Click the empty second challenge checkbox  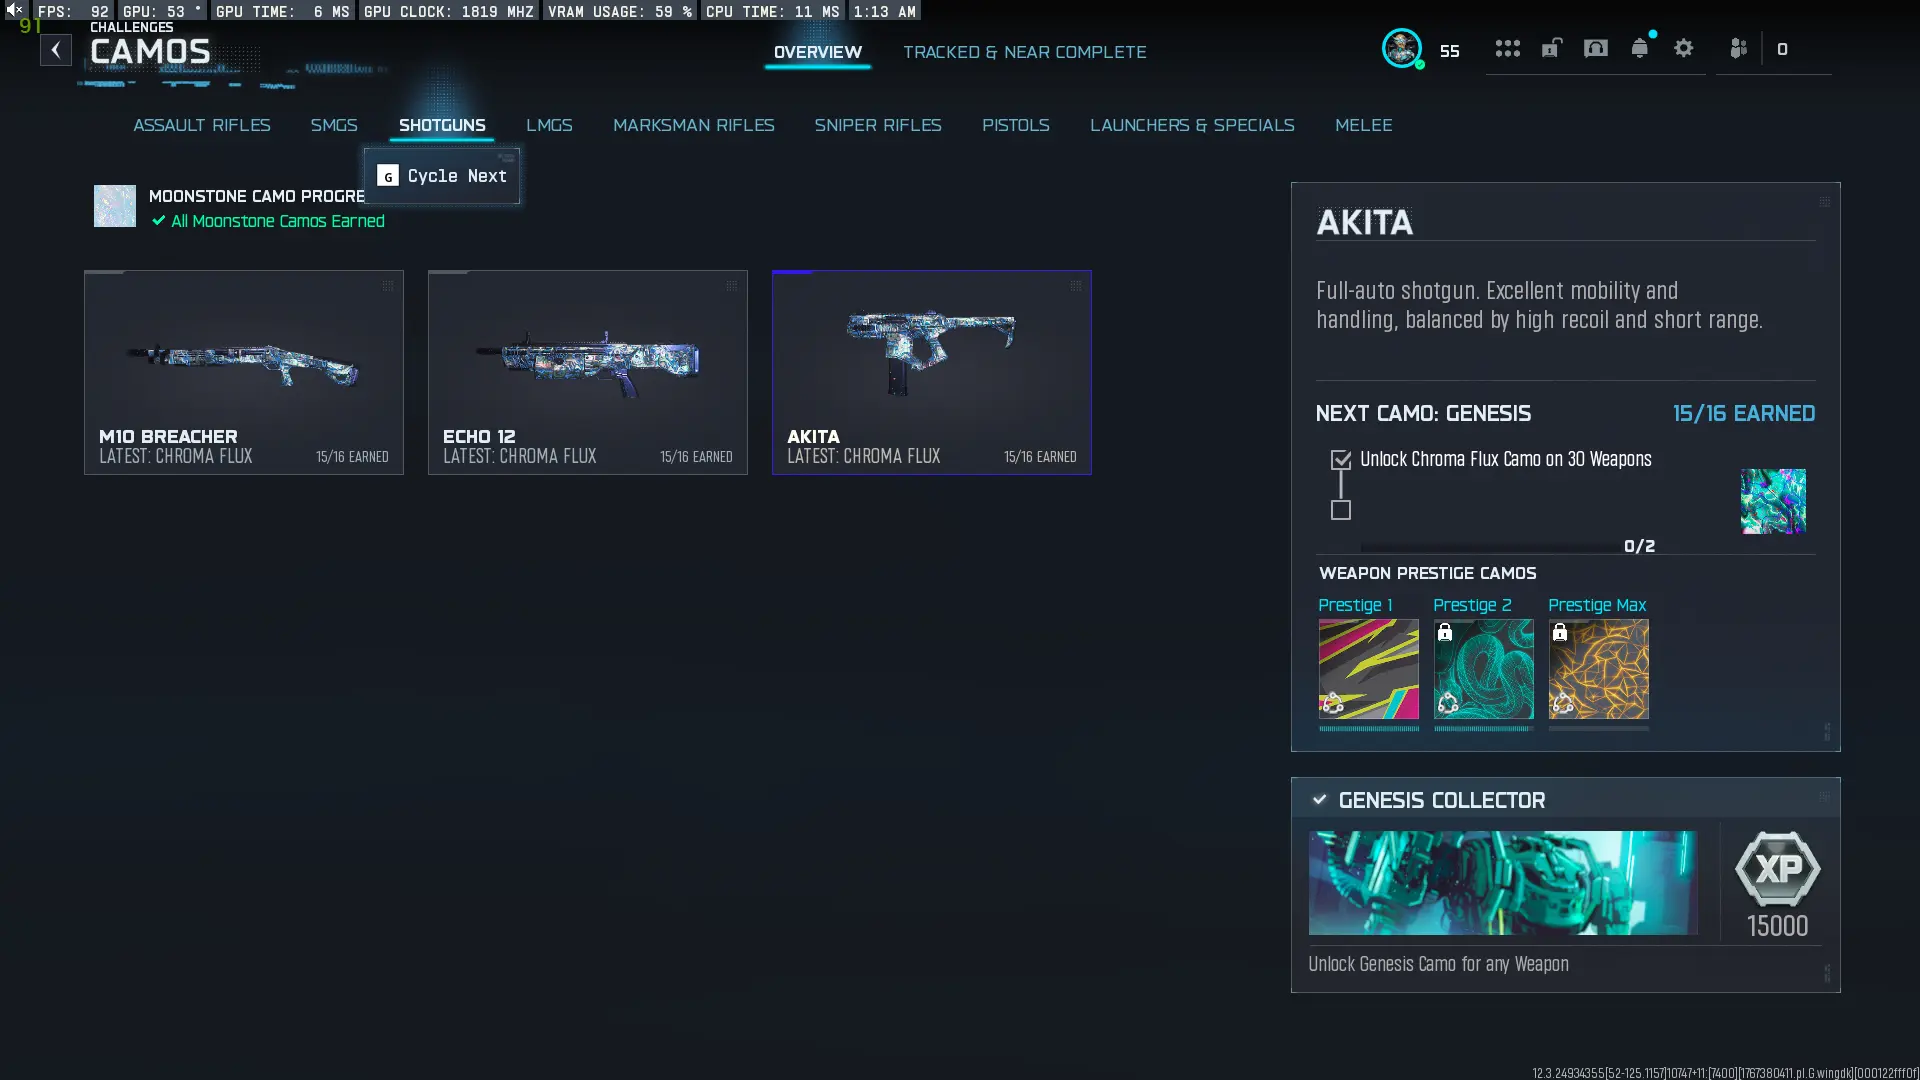[1341, 510]
